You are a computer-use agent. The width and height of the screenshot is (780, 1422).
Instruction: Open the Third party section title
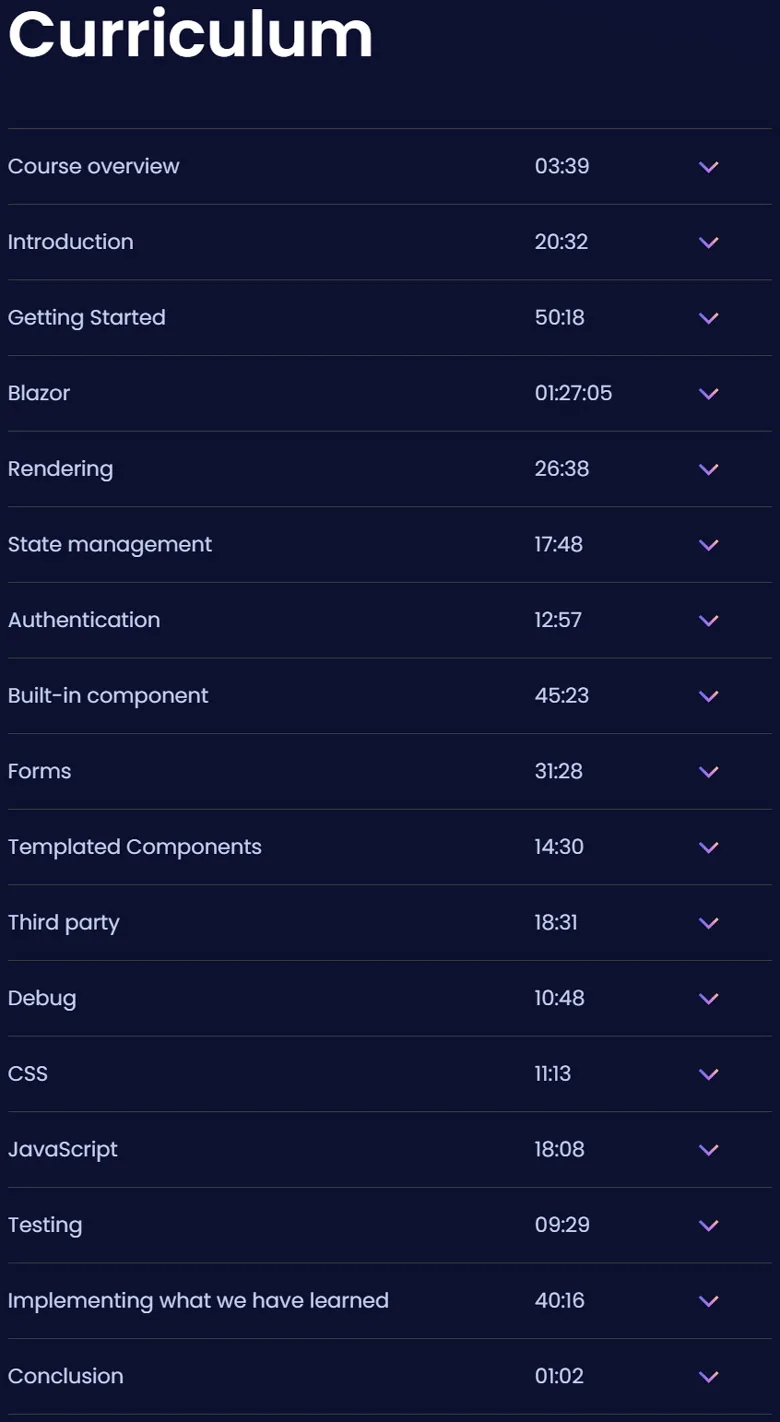(x=64, y=922)
